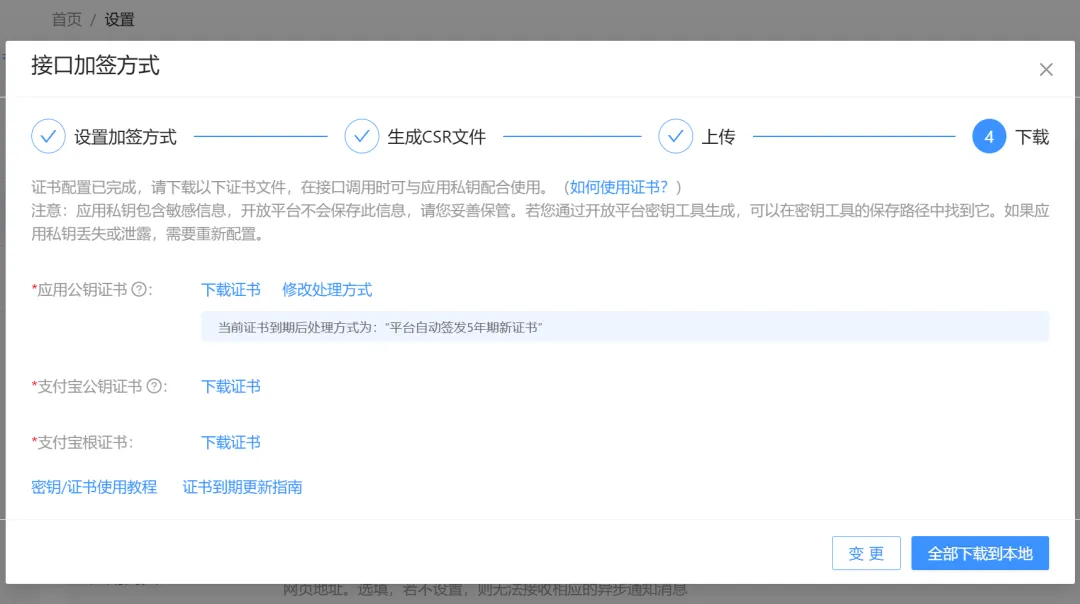This screenshot has height=604, width=1080.
Task: Click 全部下载到本地 button
Action: [x=979, y=553]
